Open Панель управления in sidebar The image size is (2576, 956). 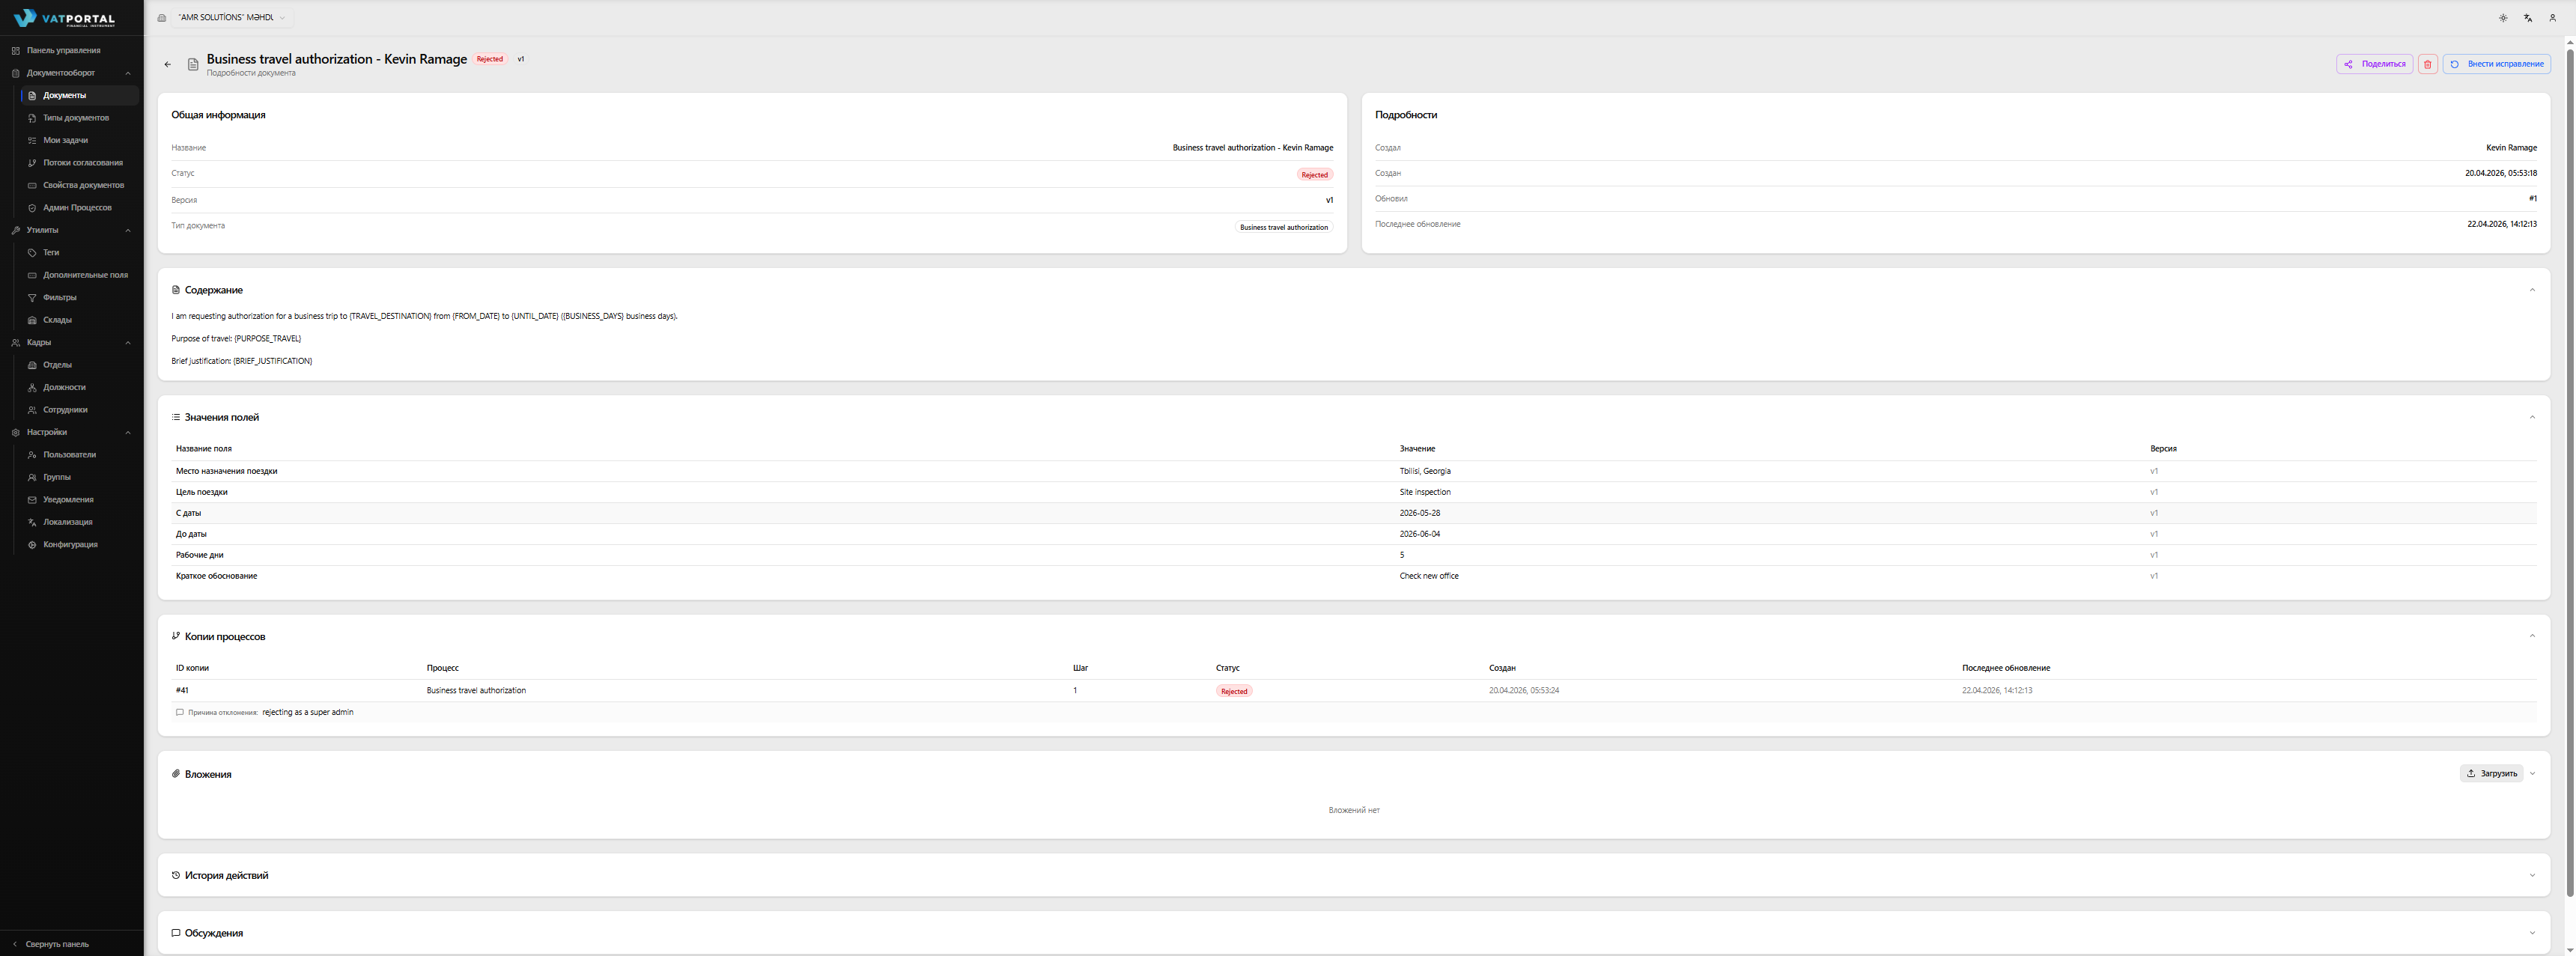[63, 50]
